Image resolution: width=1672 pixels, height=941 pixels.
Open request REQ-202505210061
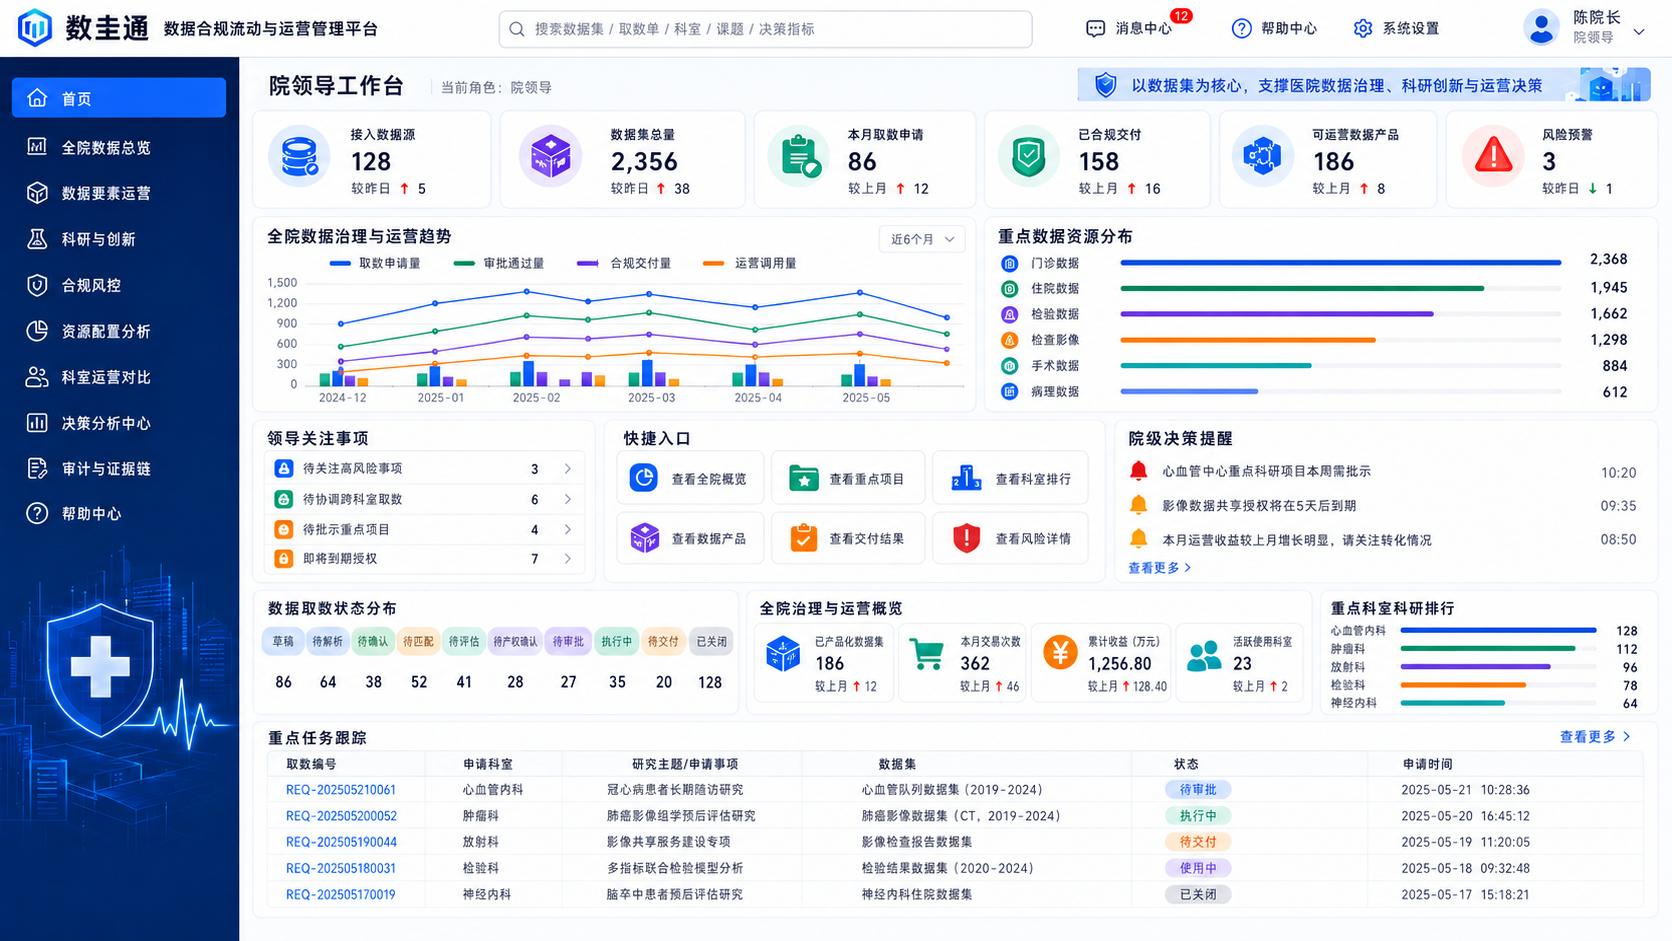click(x=341, y=790)
